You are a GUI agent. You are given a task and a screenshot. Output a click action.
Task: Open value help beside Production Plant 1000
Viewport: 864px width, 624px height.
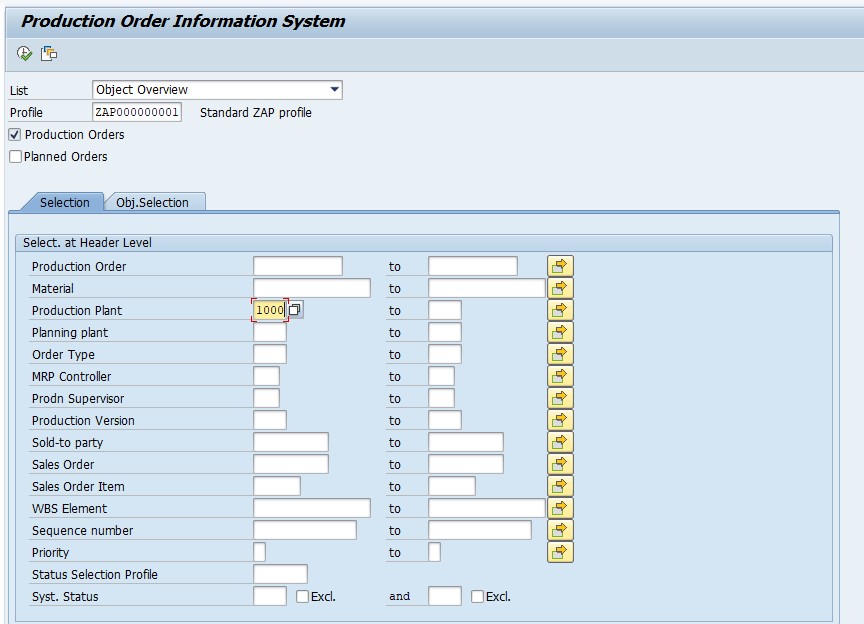pos(296,310)
